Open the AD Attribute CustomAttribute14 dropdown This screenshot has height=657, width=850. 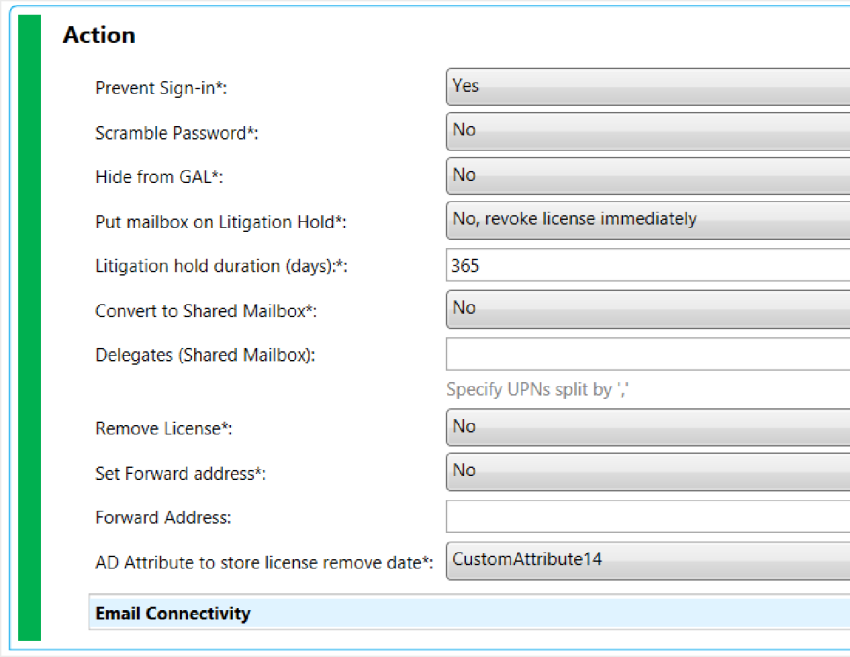648,561
